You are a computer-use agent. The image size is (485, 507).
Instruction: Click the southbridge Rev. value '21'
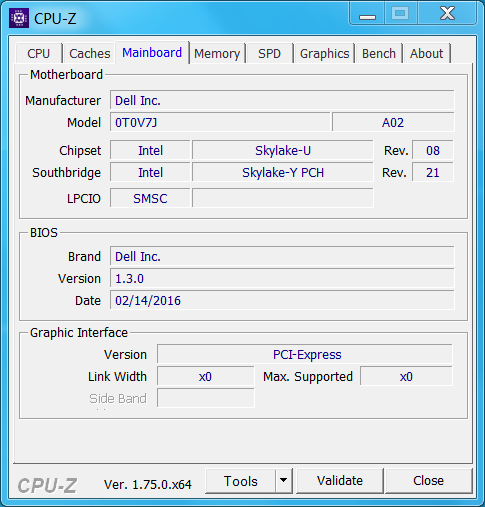coord(433,172)
